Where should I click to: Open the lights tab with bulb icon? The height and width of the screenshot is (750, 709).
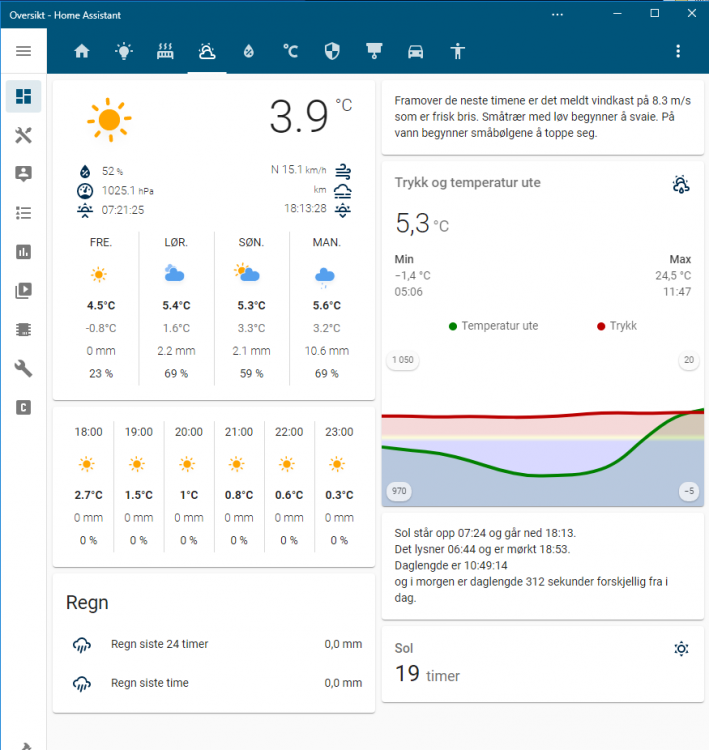point(124,51)
